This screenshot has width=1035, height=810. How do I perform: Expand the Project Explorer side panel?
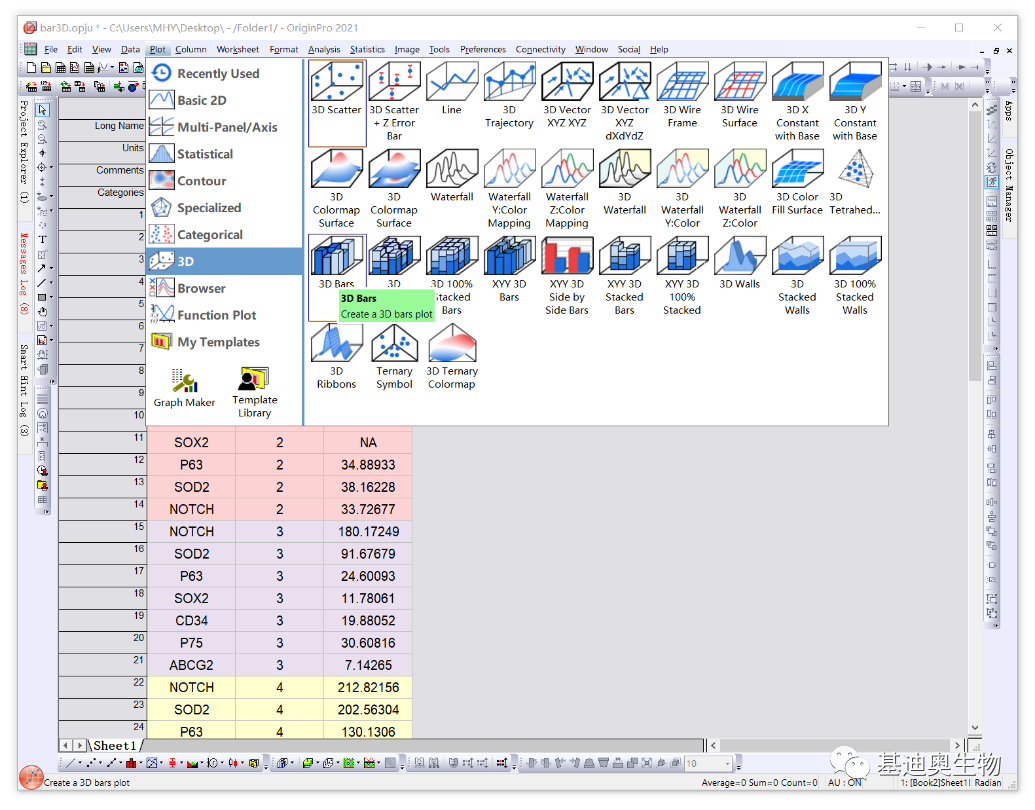pyautogui.click(x=24, y=150)
